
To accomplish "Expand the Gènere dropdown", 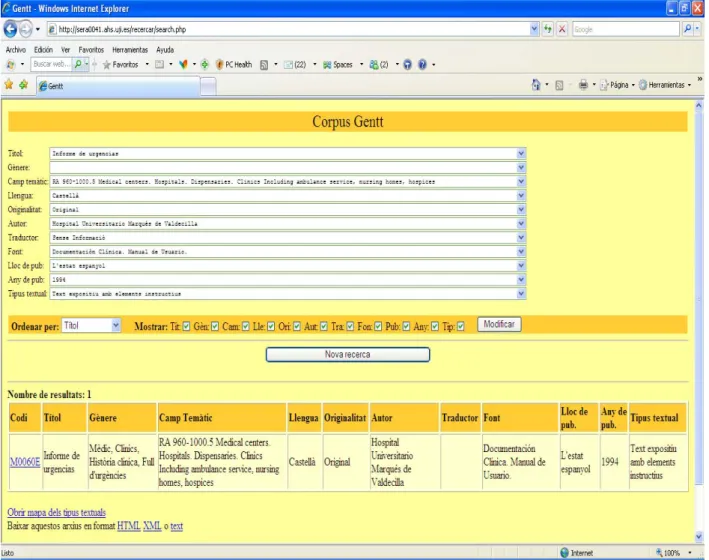I will coord(521,167).
